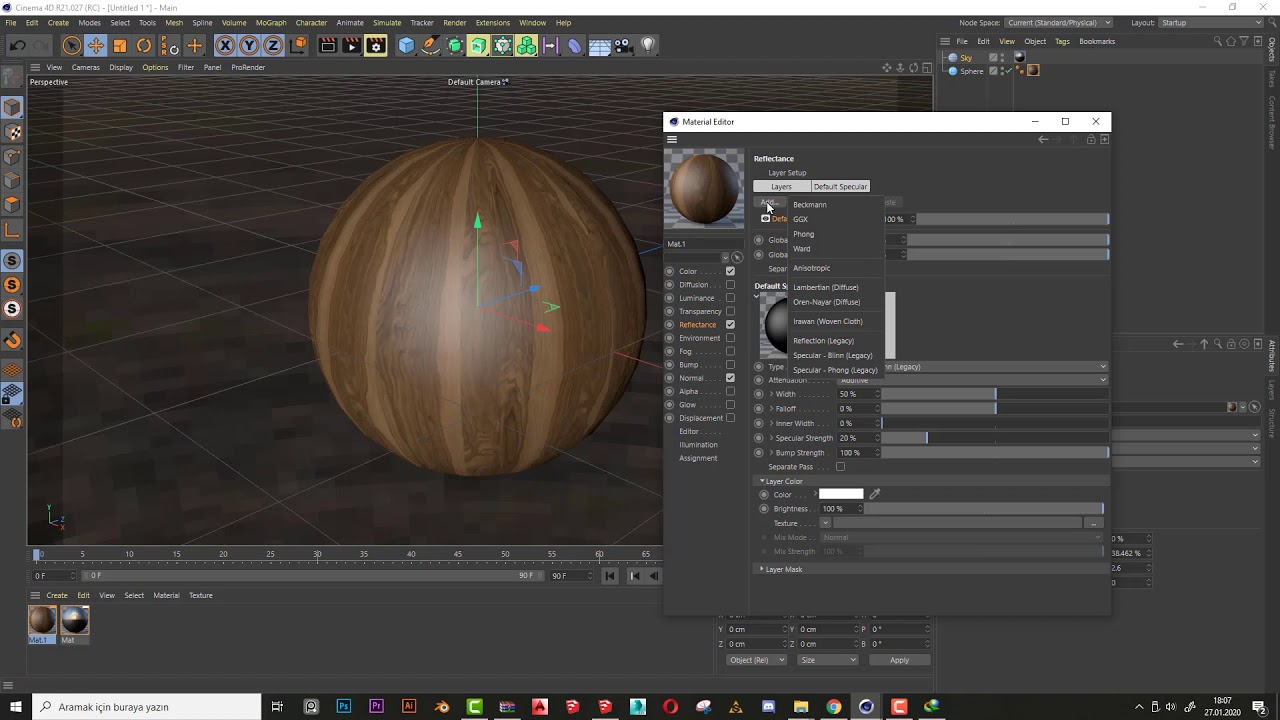
Task: Activate the Scale tool
Action: click(x=120, y=45)
